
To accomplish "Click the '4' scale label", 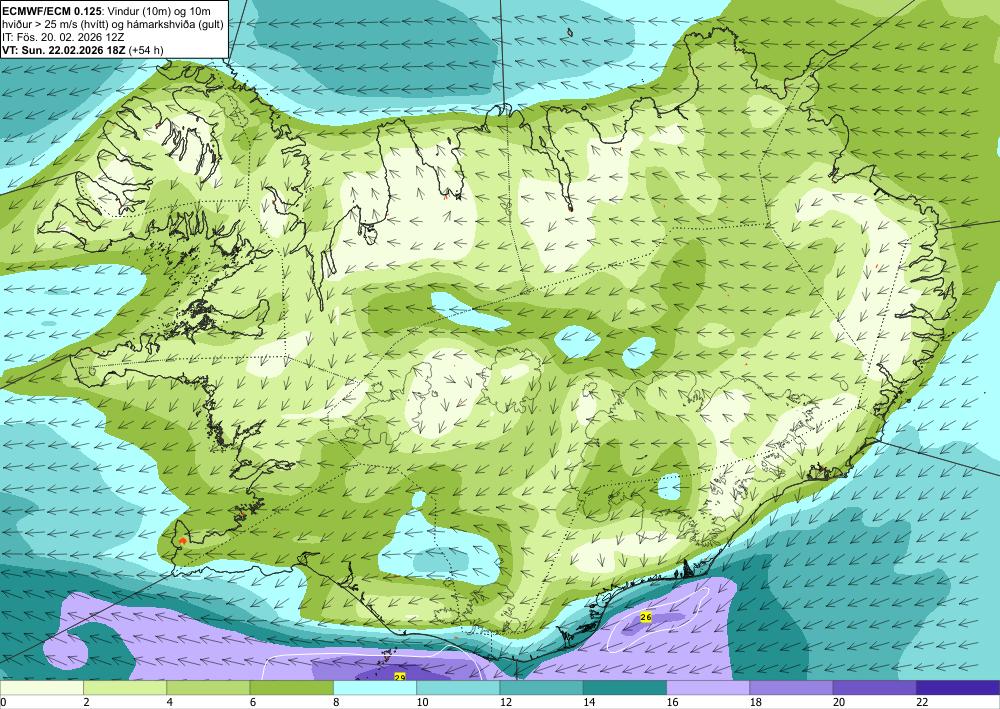I will [170, 703].
